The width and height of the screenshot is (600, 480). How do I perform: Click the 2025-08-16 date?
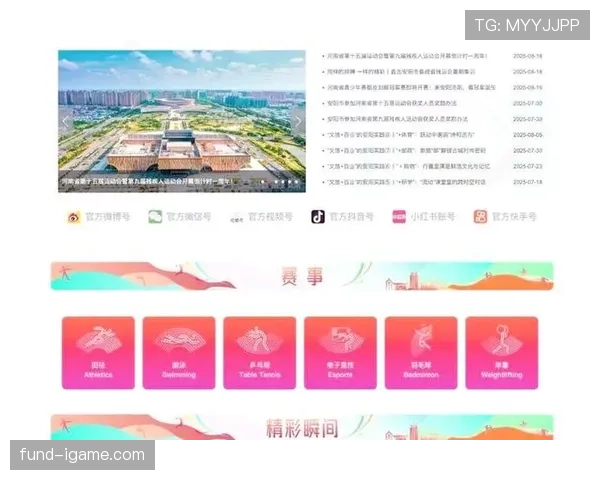pos(528,88)
